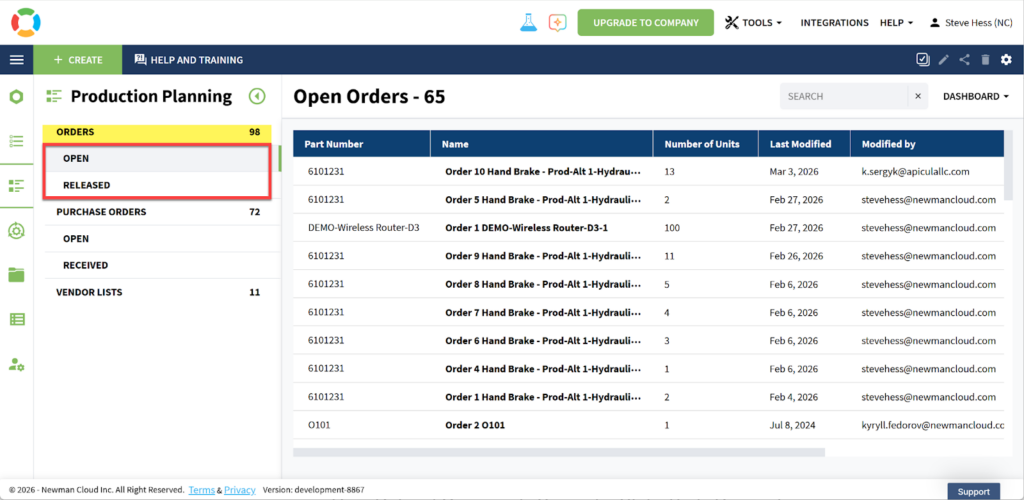Image resolution: width=1024 pixels, height=500 pixels.
Task: Open the folder icon in left sidebar
Action: coord(16,275)
